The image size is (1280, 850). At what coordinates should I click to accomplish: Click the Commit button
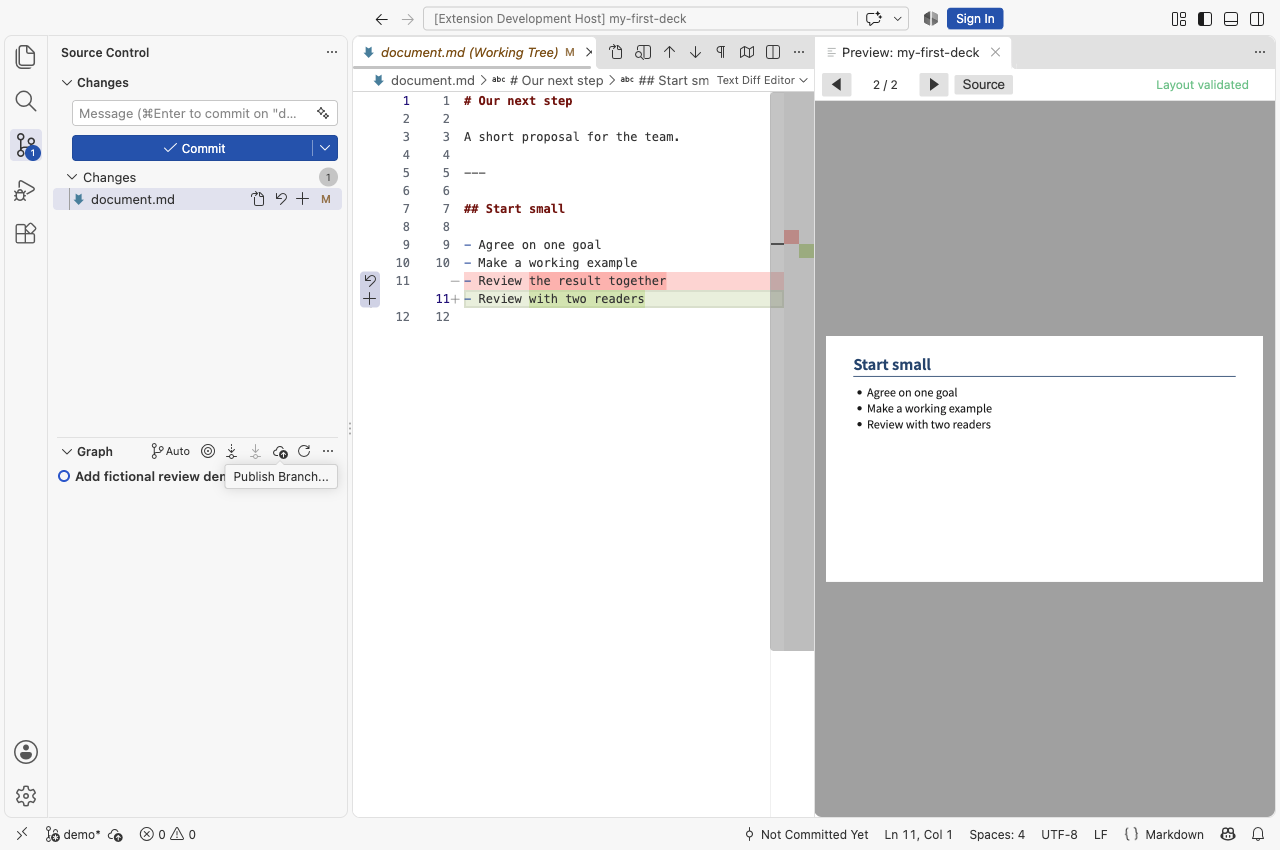pos(192,148)
